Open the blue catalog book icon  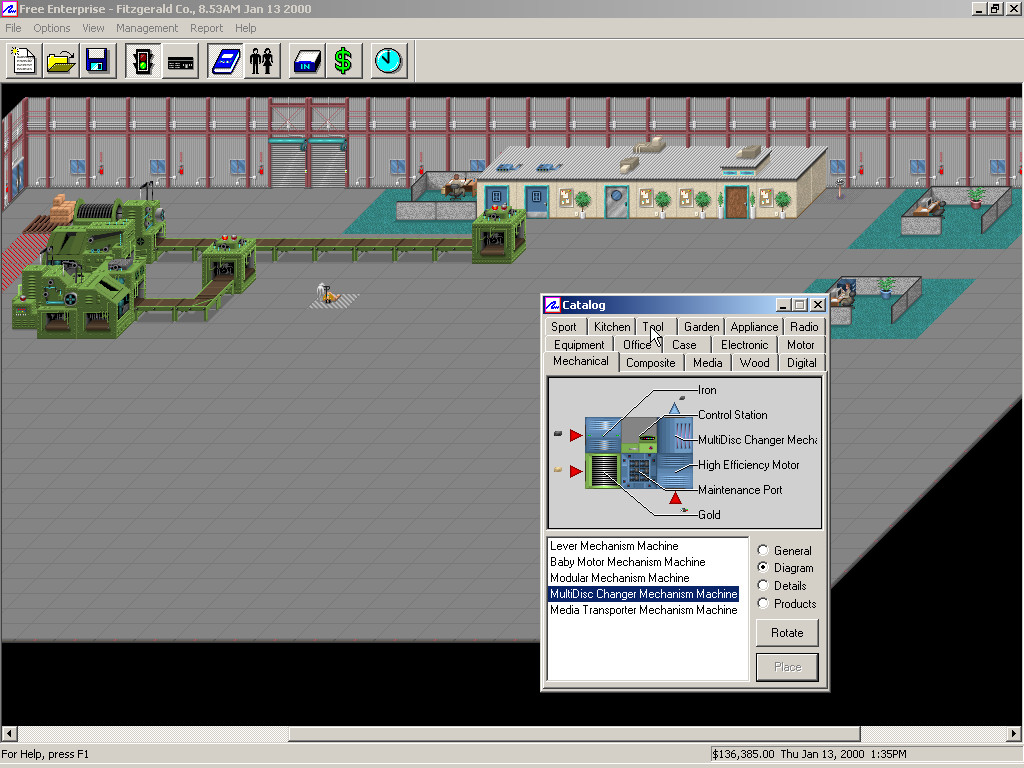[x=225, y=62]
